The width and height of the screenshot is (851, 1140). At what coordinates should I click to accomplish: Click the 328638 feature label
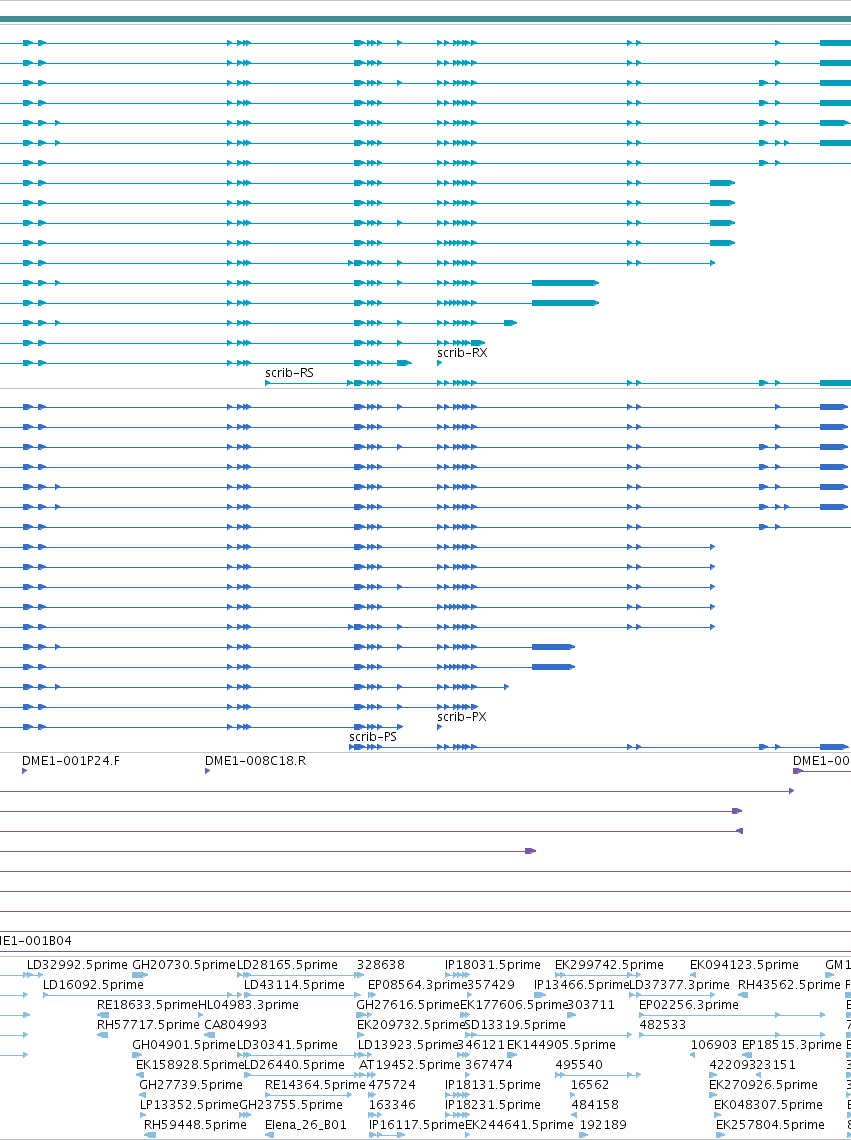click(380, 965)
